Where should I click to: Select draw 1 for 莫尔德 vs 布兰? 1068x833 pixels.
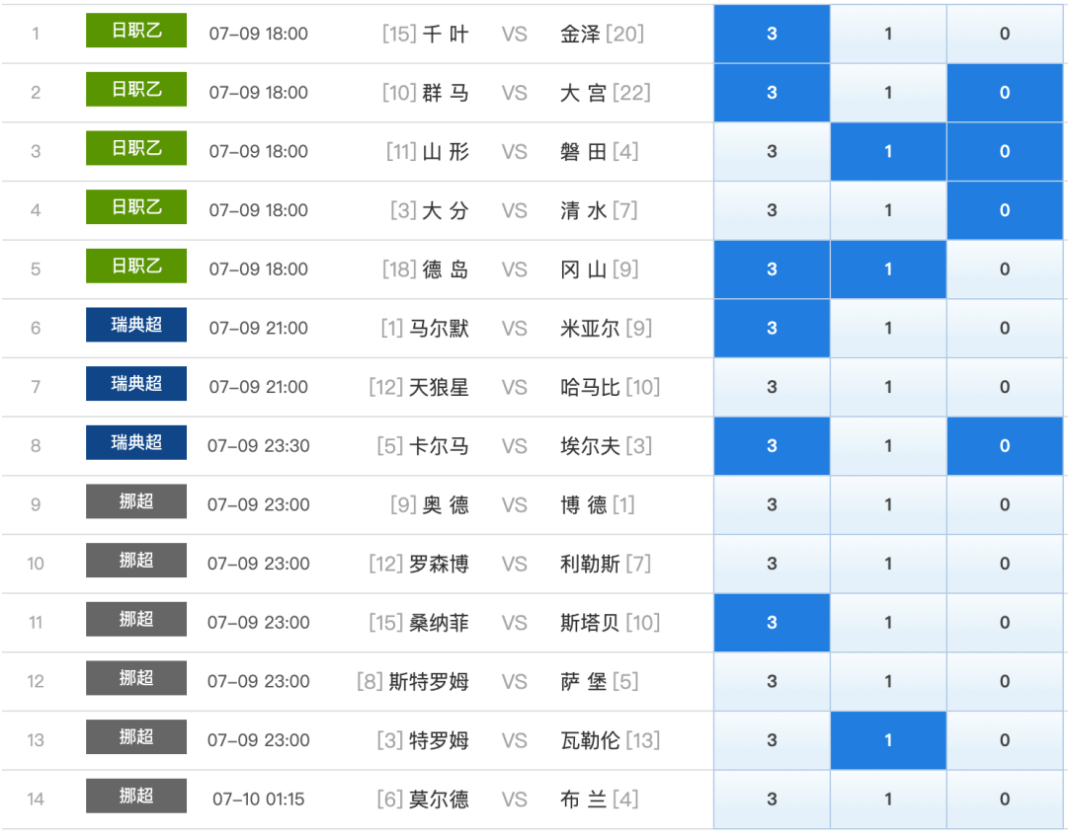point(888,800)
